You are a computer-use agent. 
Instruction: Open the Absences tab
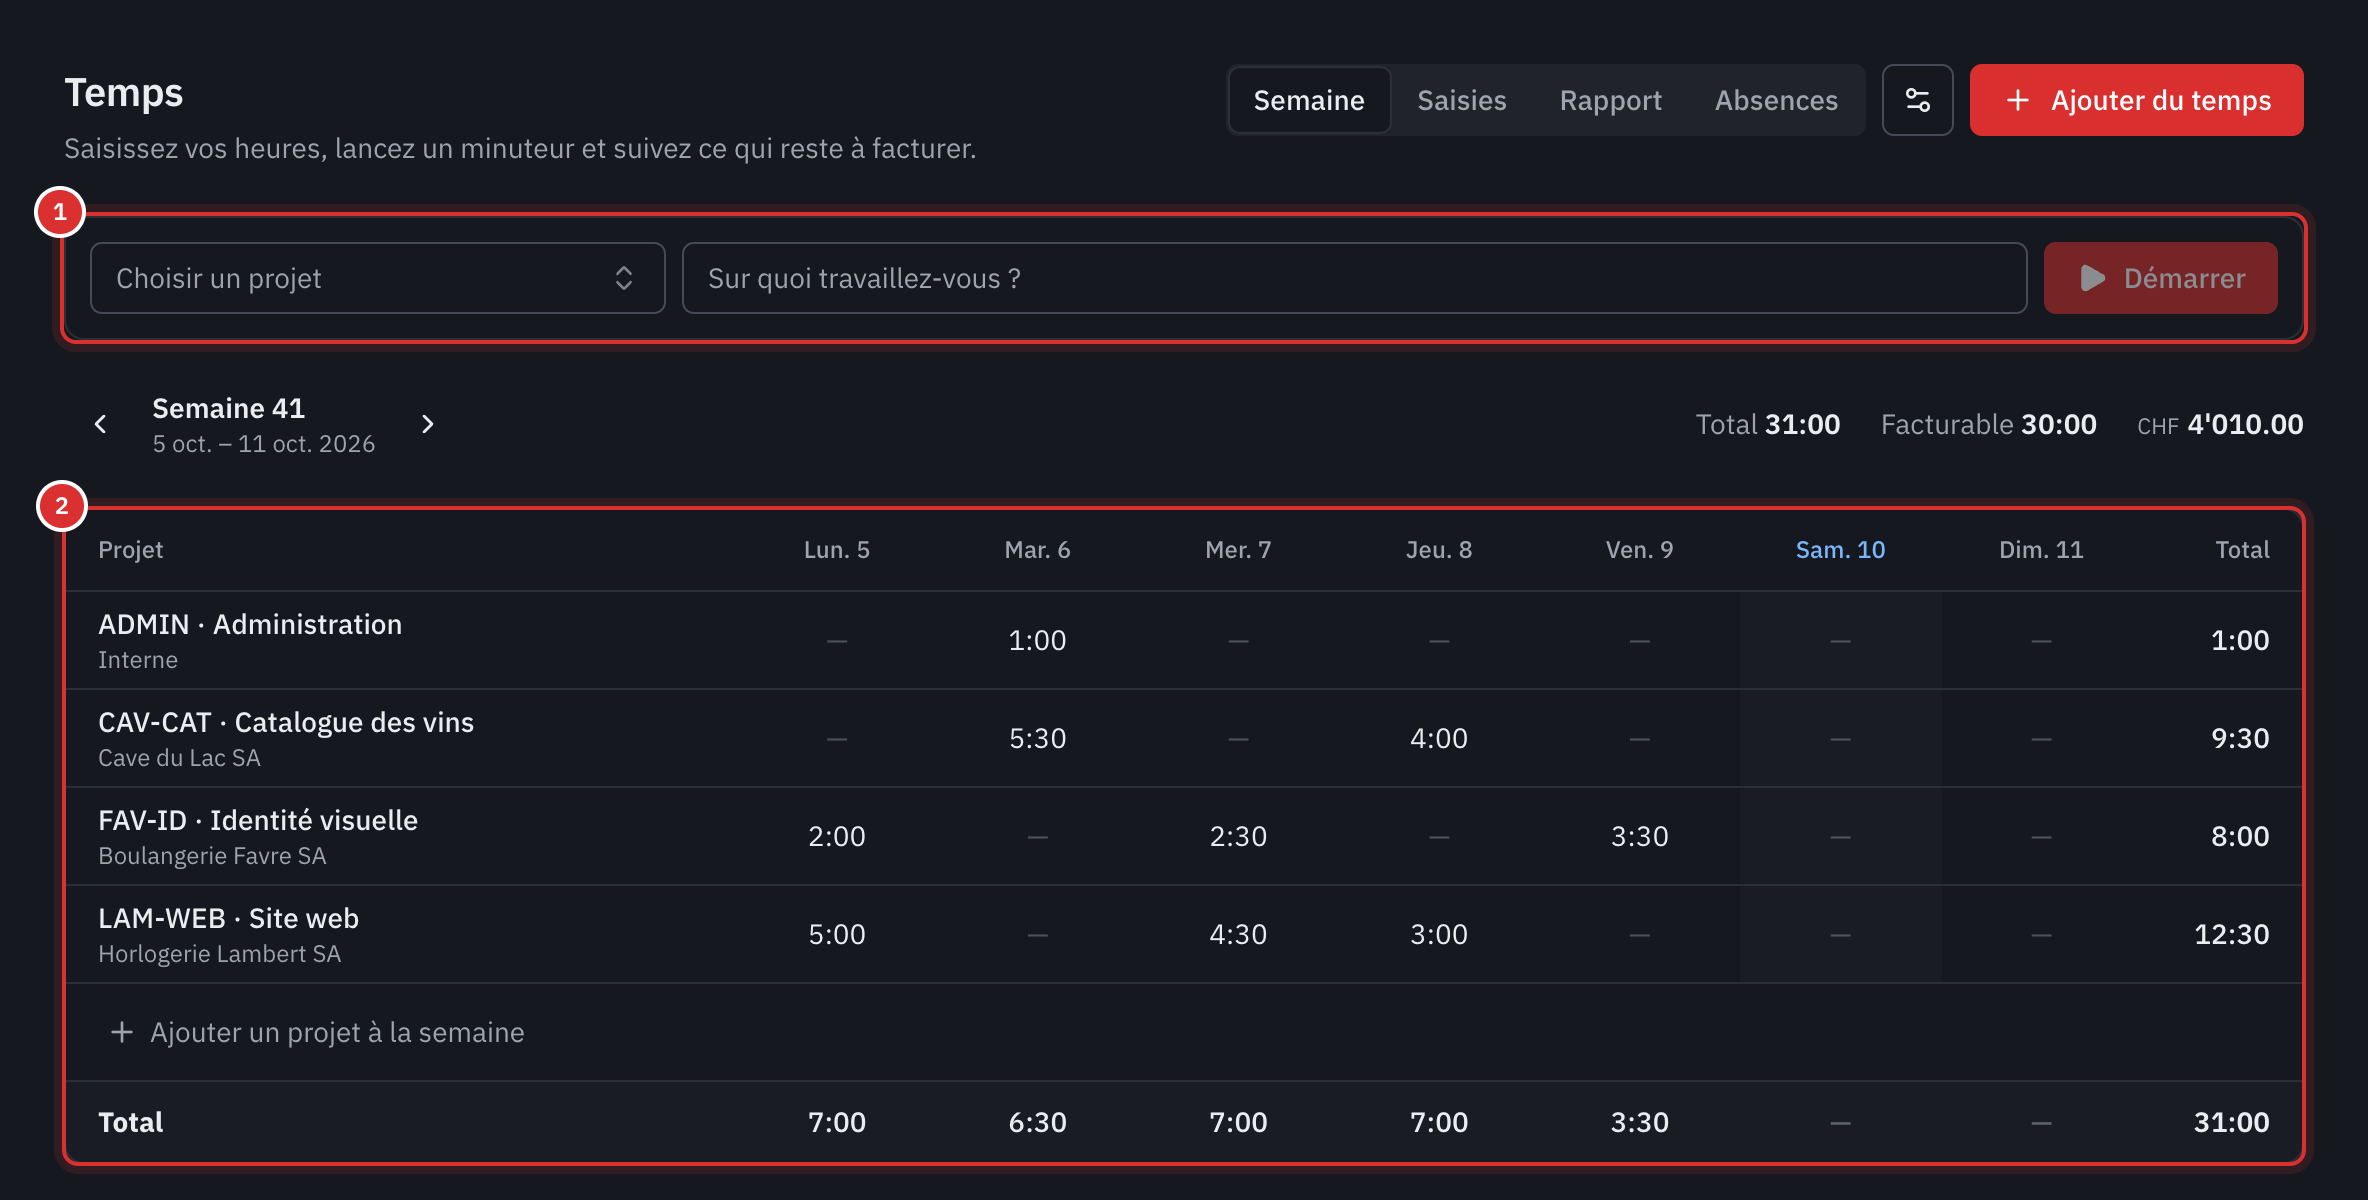click(1776, 100)
